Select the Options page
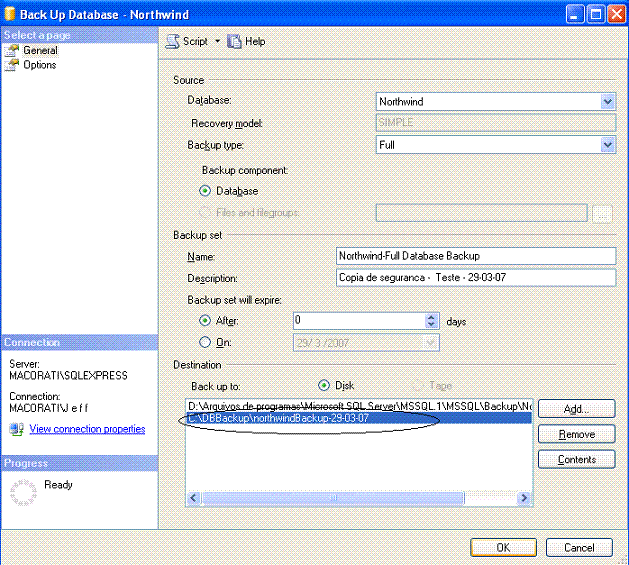The image size is (629, 565). [39, 65]
